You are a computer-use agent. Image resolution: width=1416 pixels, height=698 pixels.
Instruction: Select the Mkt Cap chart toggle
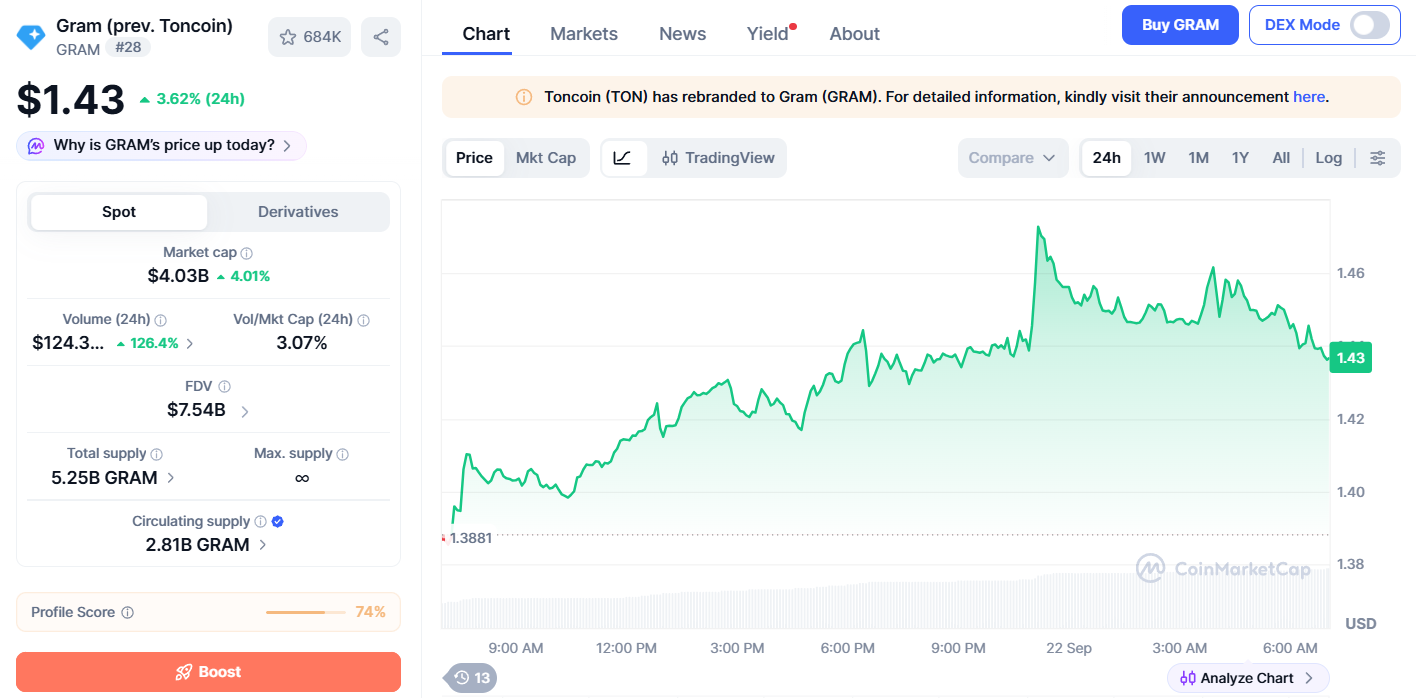click(x=546, y=158)
